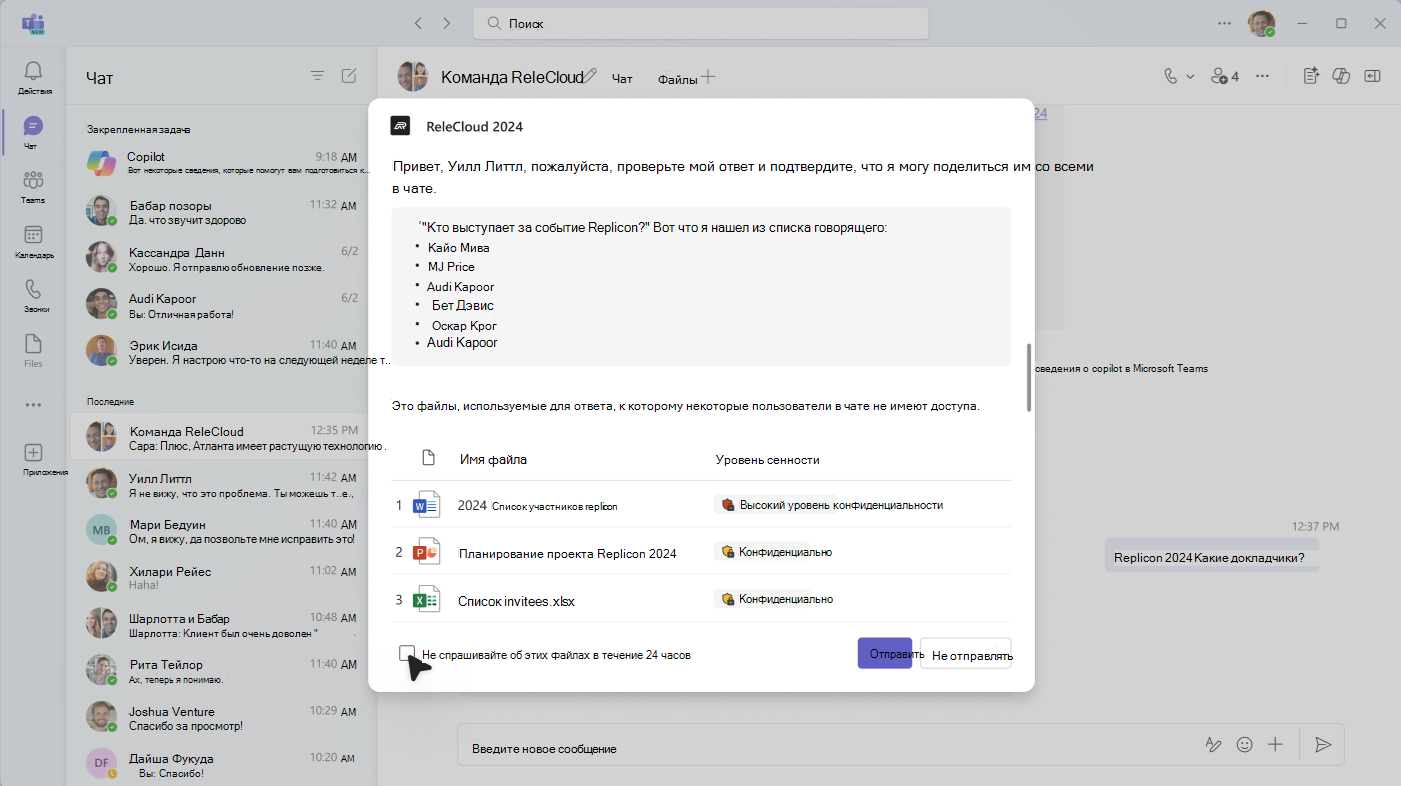Open the Шарлотта и Бабар chat
Image resolution: width=1401 pixels, height=786 pixels.
tap(221, 624)
